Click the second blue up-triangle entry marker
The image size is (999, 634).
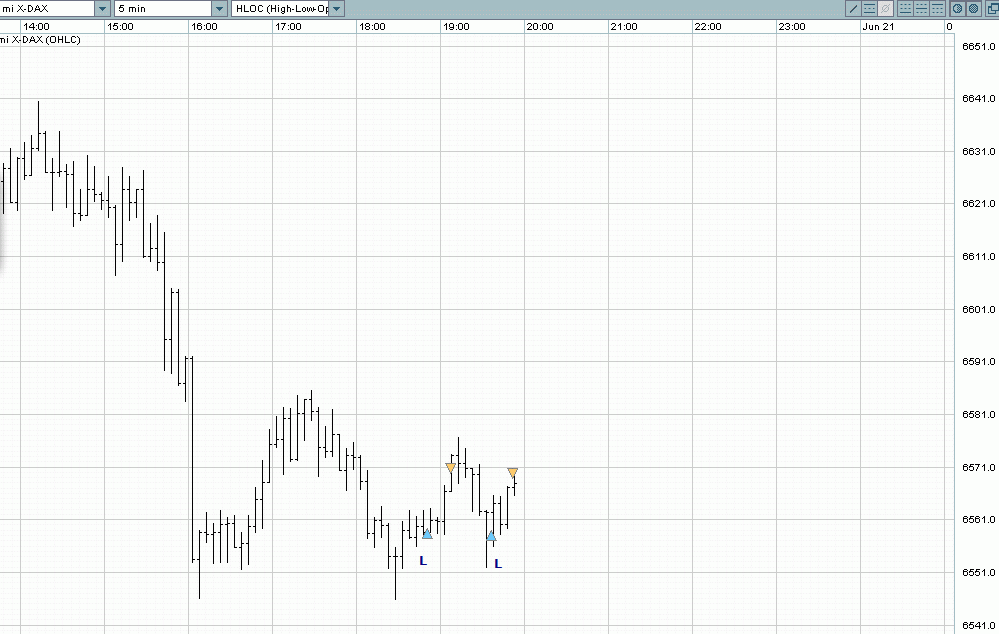coord(491,537)
